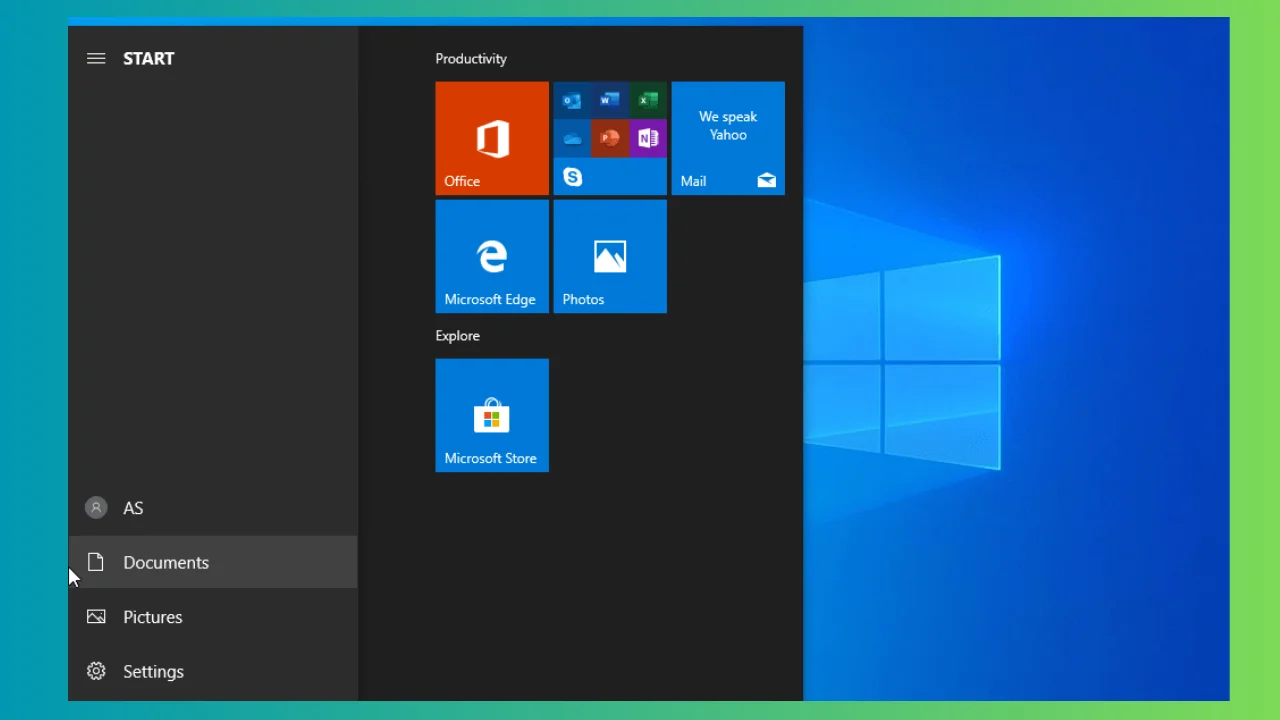The image size is (1280, 720).
Task: Open Outlook from the Office apps tile
Action: point(572,100)
